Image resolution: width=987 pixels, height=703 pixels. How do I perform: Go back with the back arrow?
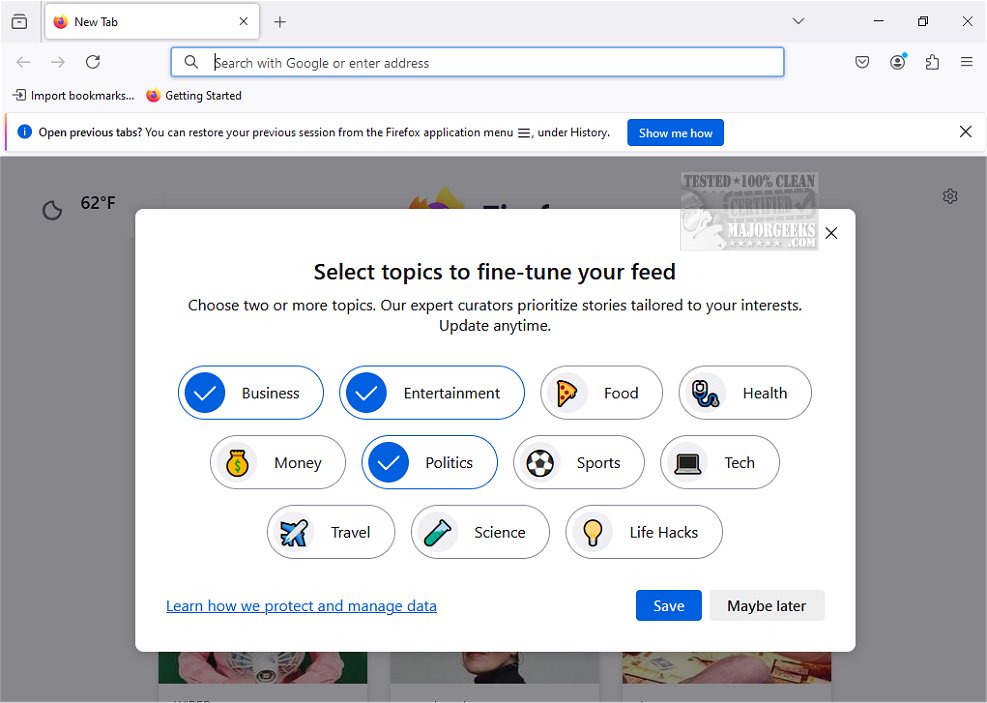click(x=23, y=62)
